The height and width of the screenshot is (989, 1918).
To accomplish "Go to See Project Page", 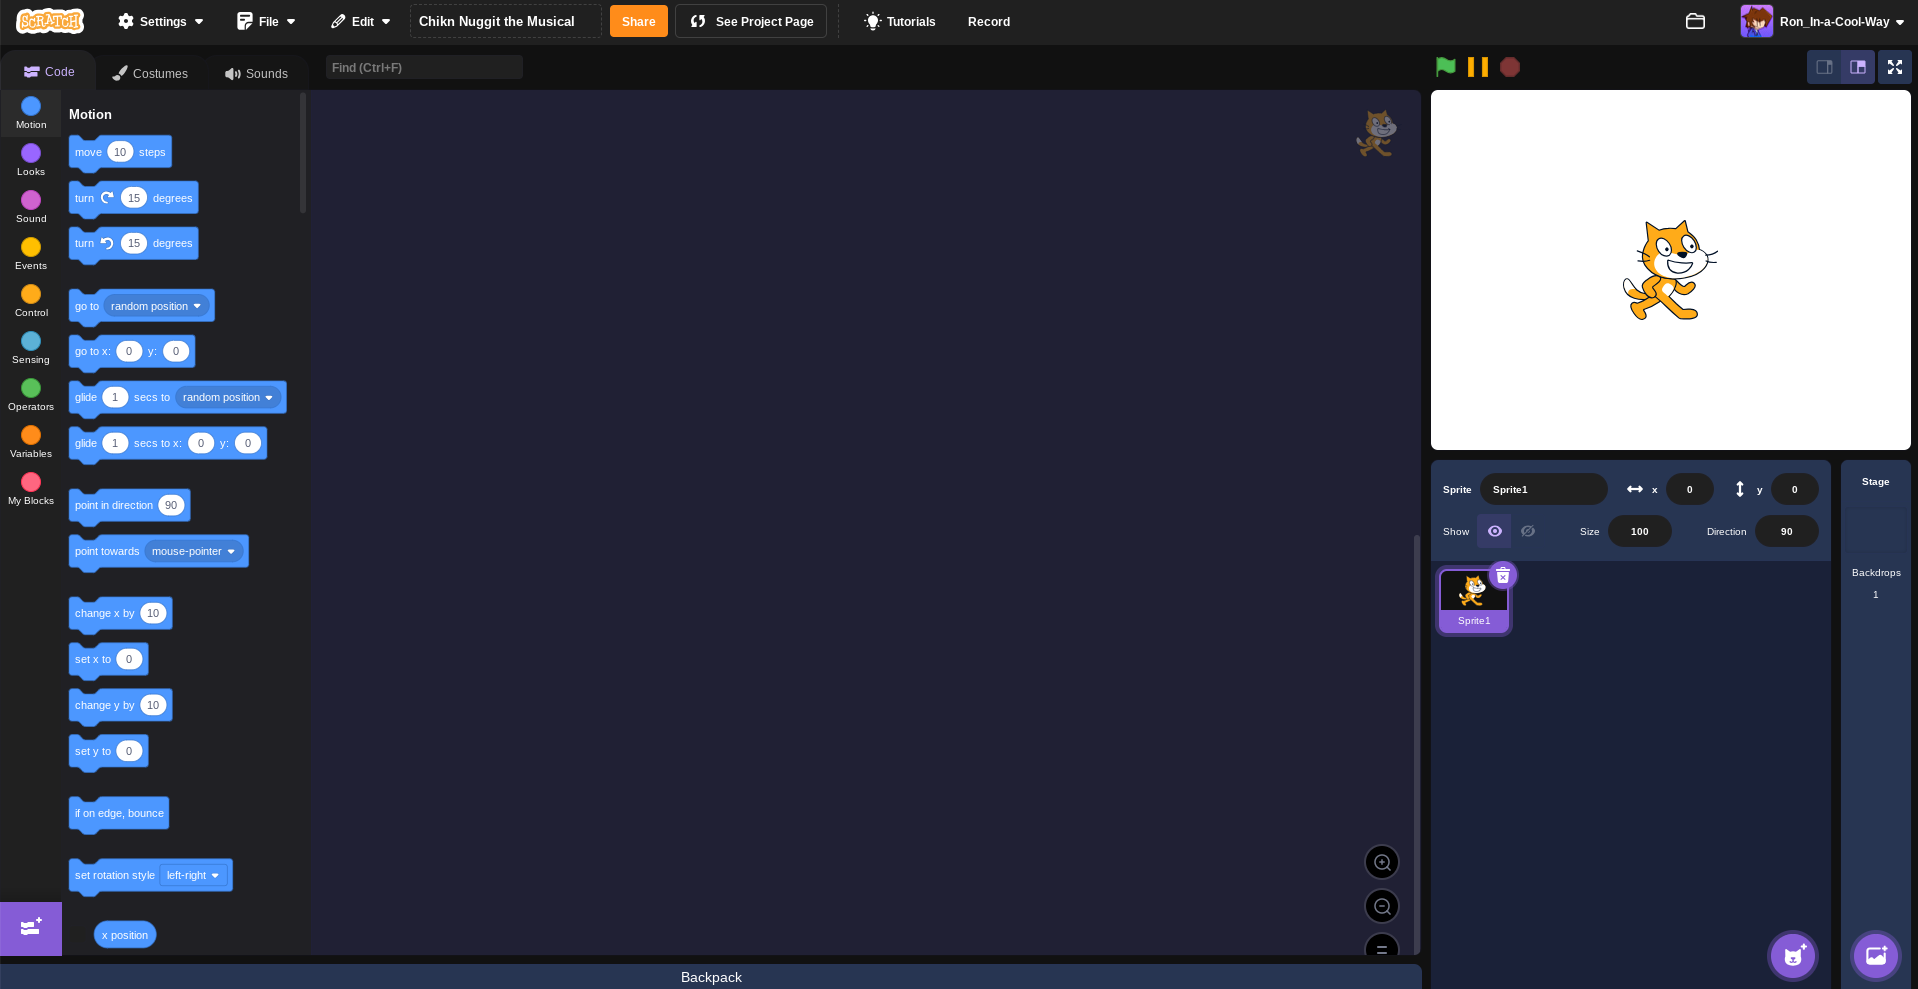I will point(750,21).
